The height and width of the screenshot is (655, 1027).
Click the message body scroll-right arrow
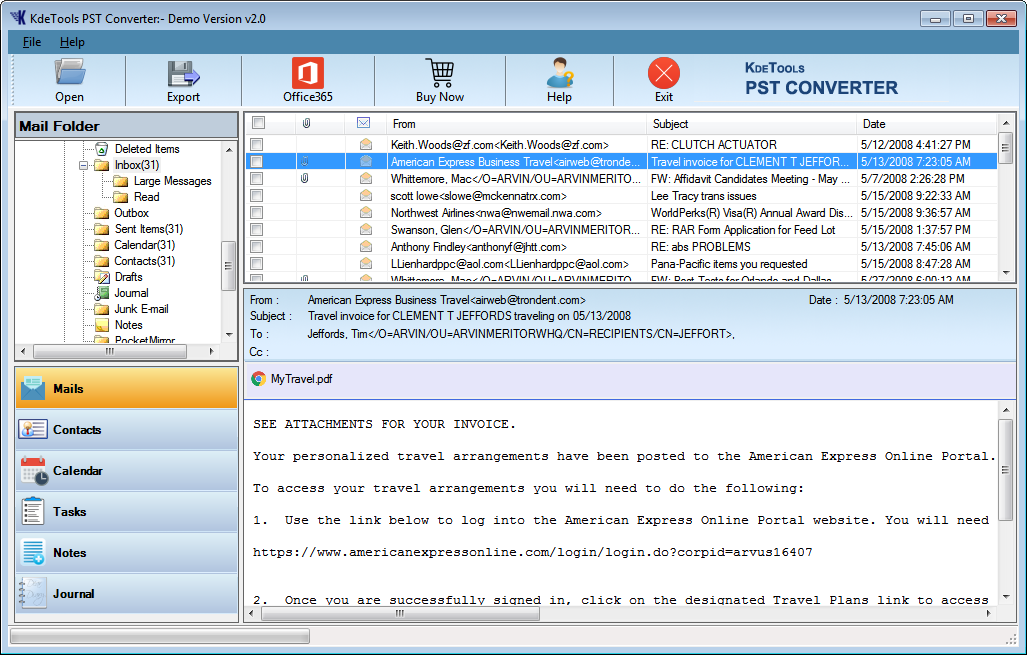[988, 614]
